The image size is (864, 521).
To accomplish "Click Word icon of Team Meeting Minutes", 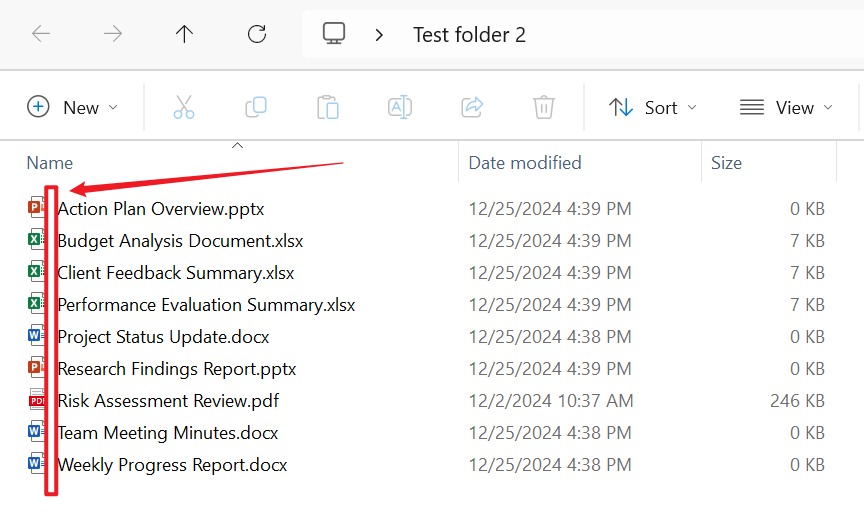I will pyautogui.click(x=36, y=431).
